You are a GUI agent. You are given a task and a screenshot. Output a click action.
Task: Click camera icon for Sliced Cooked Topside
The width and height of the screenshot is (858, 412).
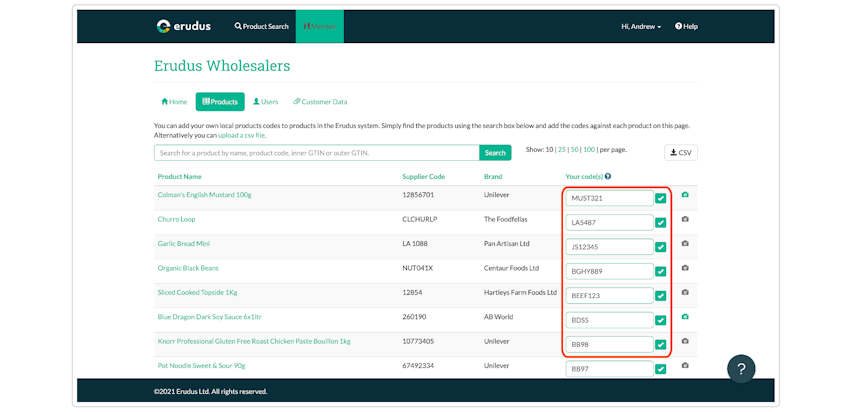tap(685, 292)
